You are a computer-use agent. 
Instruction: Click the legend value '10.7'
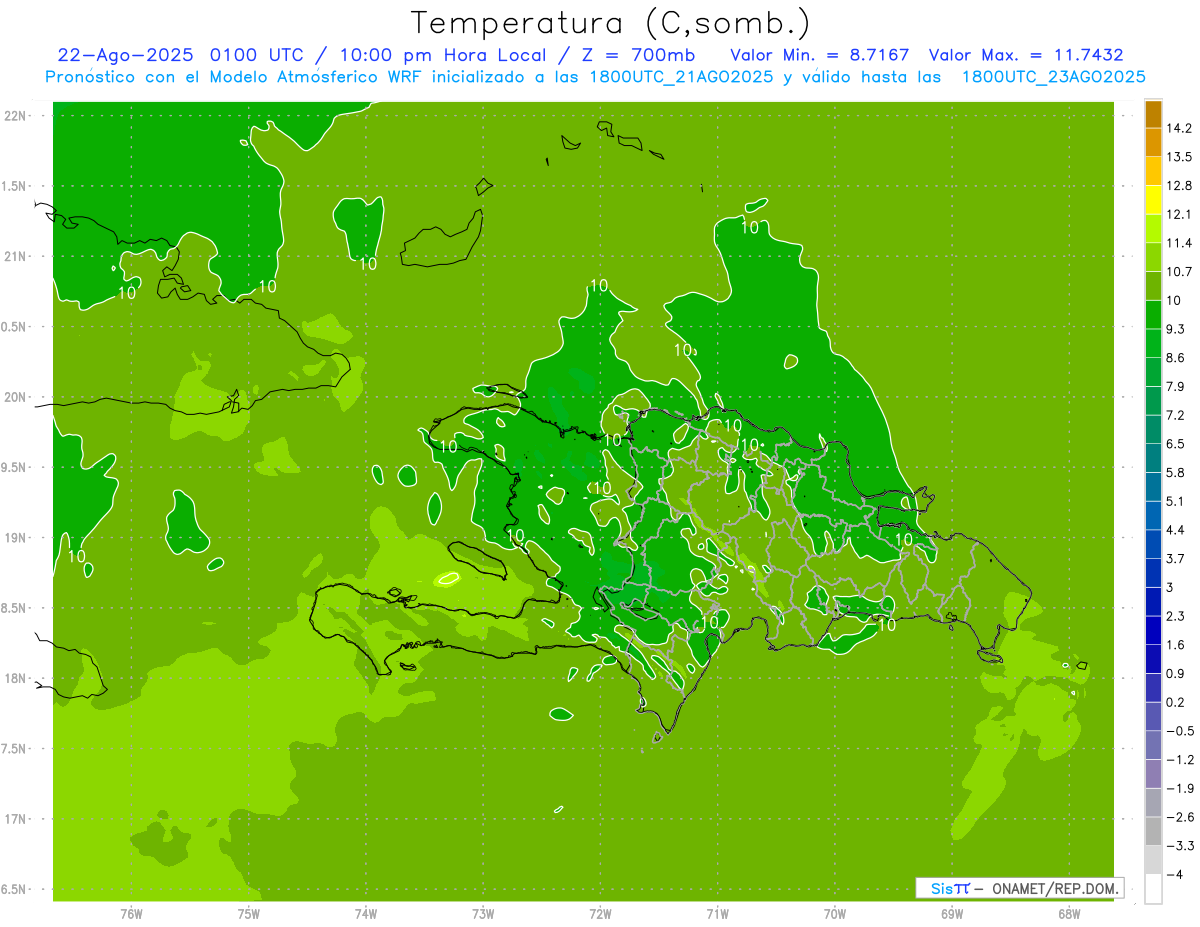click(x=1179, y=272)
